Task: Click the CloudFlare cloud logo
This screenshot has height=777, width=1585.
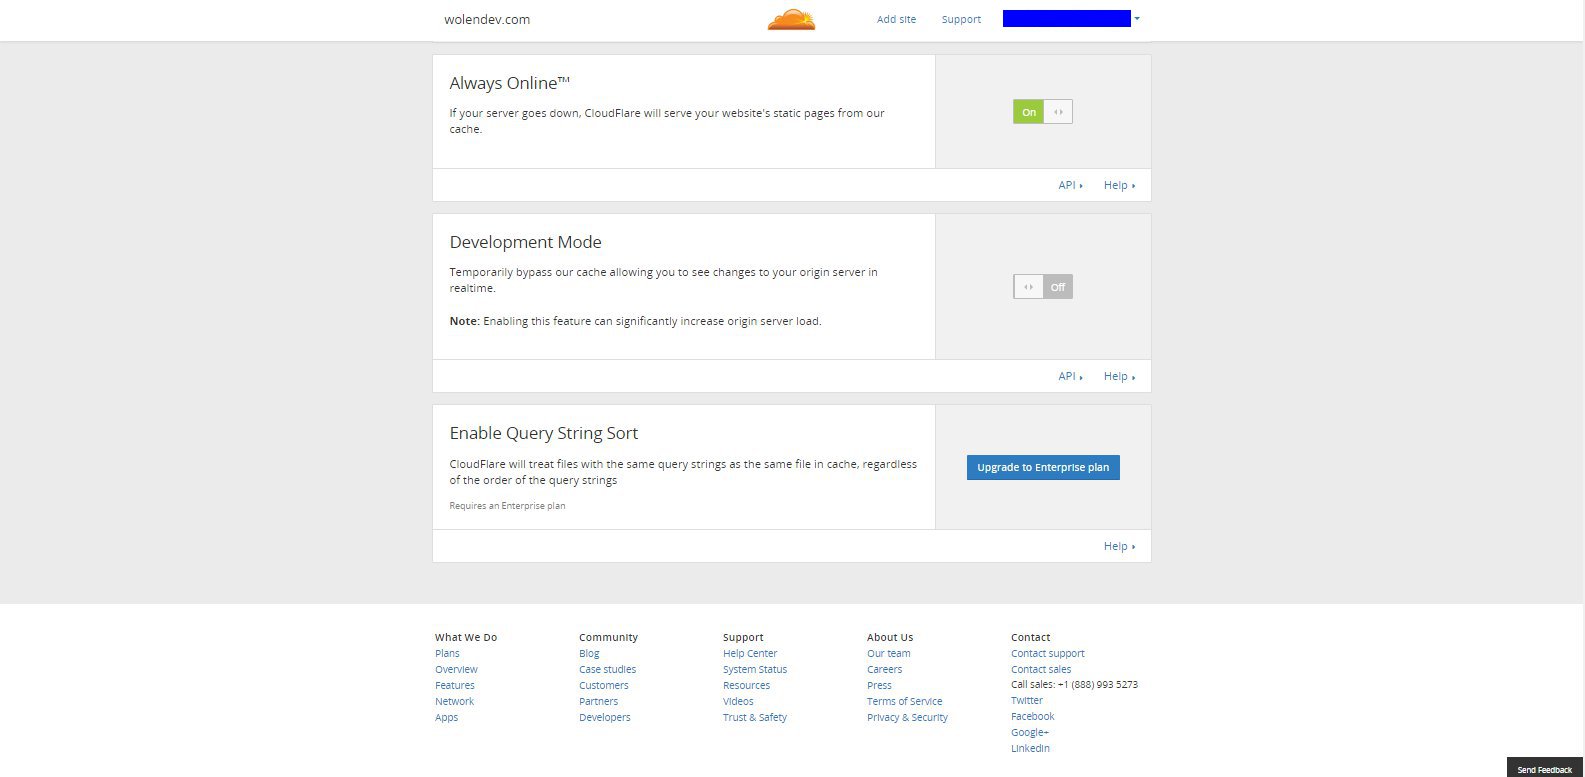Action: [x=791, y=19]
